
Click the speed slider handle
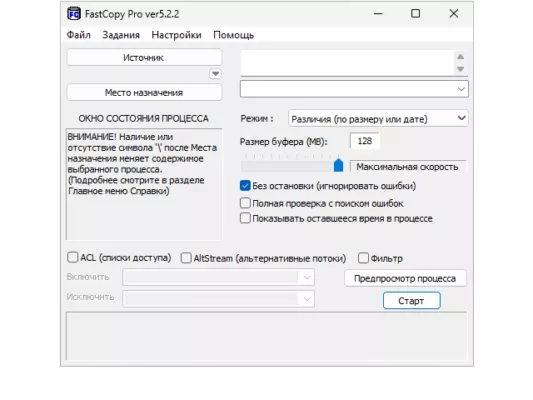pos(338,165)
